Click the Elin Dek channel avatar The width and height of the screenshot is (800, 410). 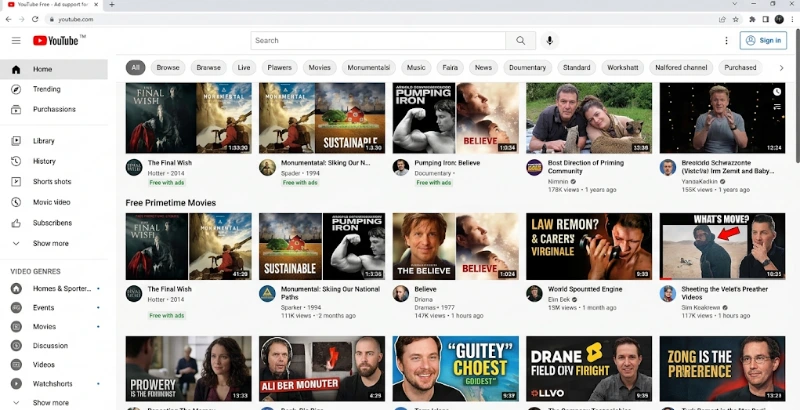(534, 294)
